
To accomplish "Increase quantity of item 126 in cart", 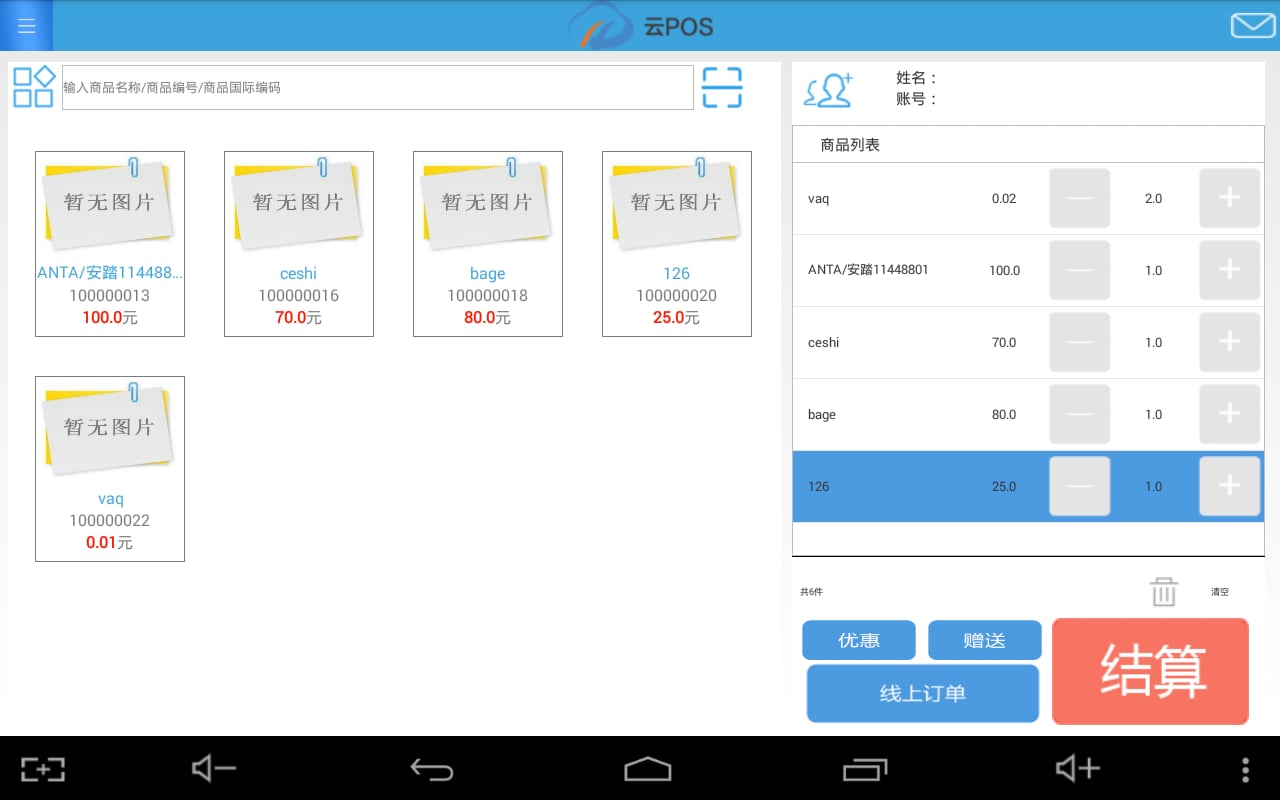I will point(1229,486).
